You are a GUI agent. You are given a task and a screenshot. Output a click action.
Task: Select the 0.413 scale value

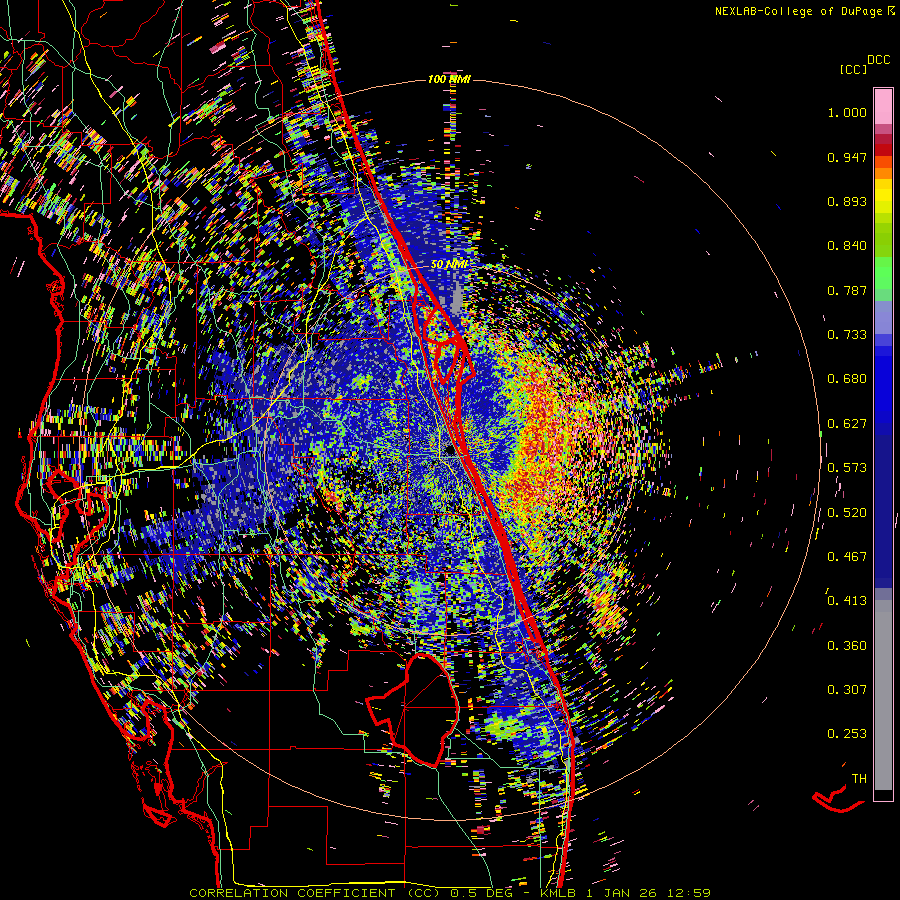click(x=847, y=601)
